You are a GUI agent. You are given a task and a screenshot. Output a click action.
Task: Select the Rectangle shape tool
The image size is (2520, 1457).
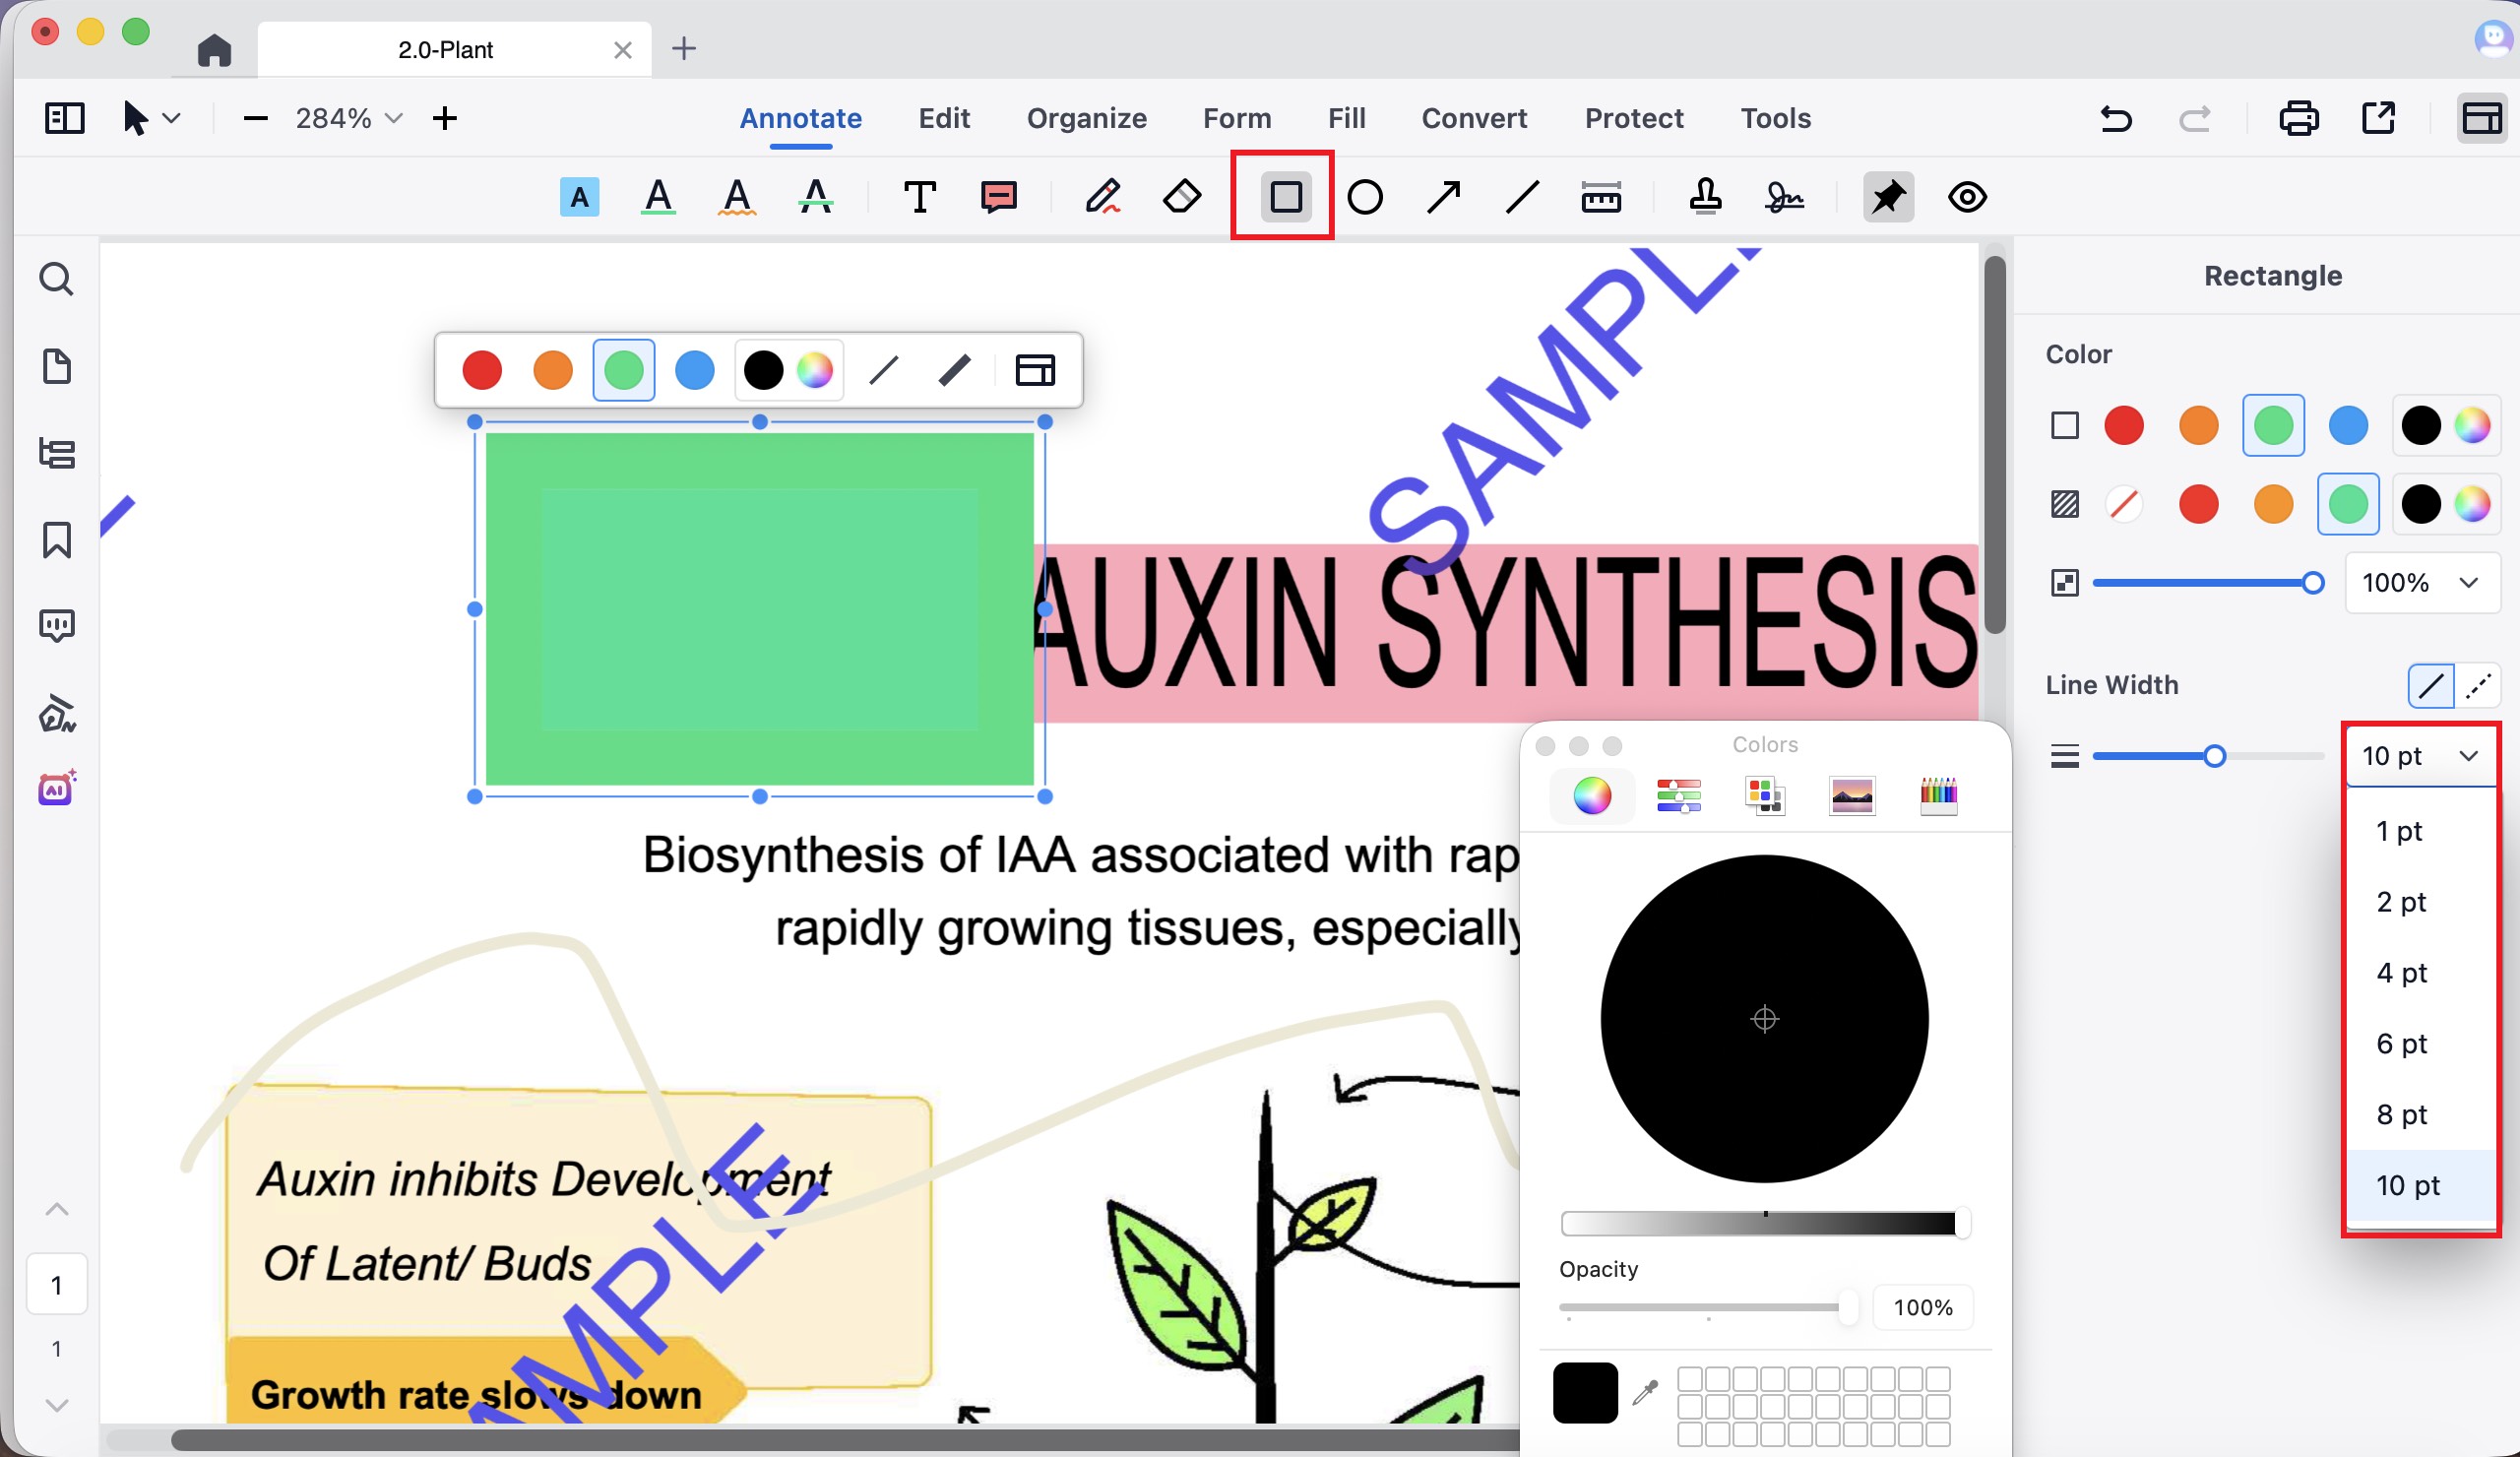tap(1286, 197)
